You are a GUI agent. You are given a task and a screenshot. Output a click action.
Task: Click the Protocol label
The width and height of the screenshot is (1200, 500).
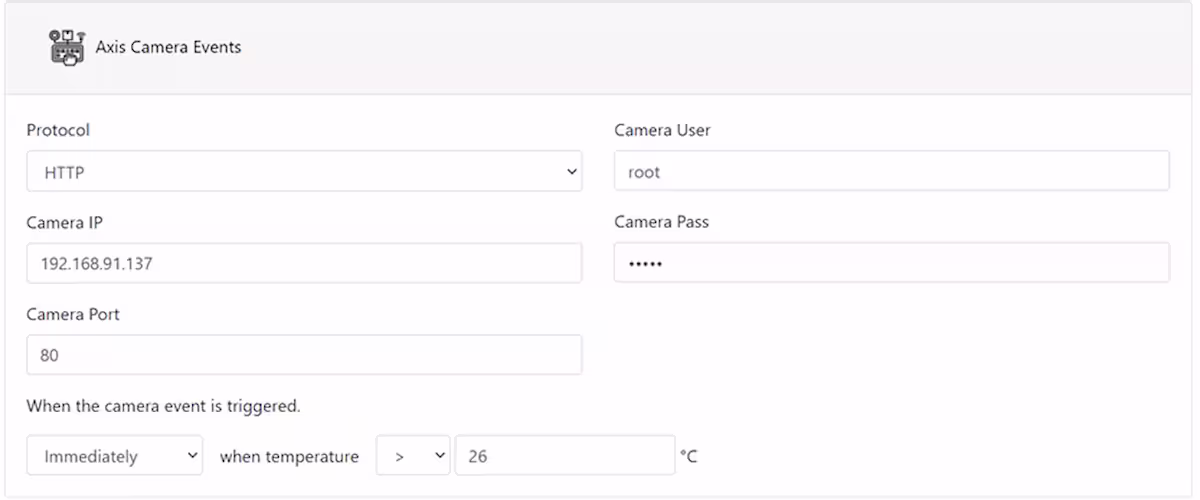click(58, 131)
